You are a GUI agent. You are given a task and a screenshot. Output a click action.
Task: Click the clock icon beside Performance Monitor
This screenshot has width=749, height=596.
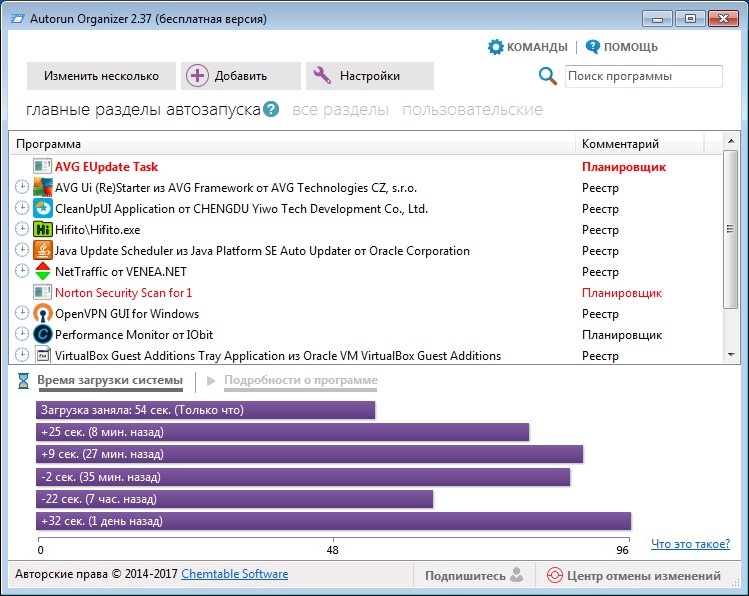(x=22, y=333)
